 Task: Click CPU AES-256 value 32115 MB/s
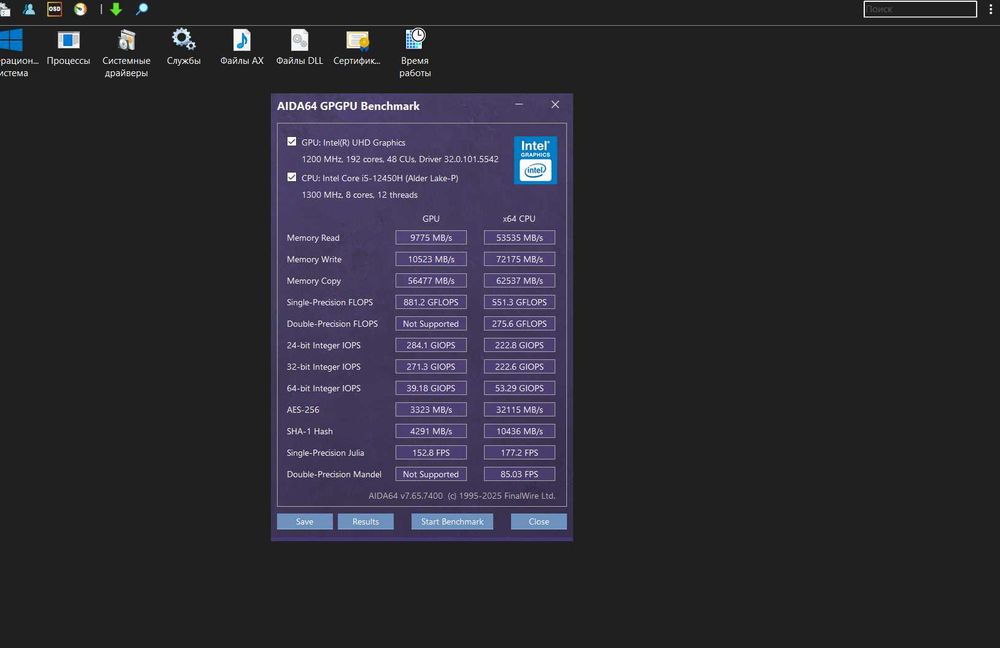[x=519, y=409]
